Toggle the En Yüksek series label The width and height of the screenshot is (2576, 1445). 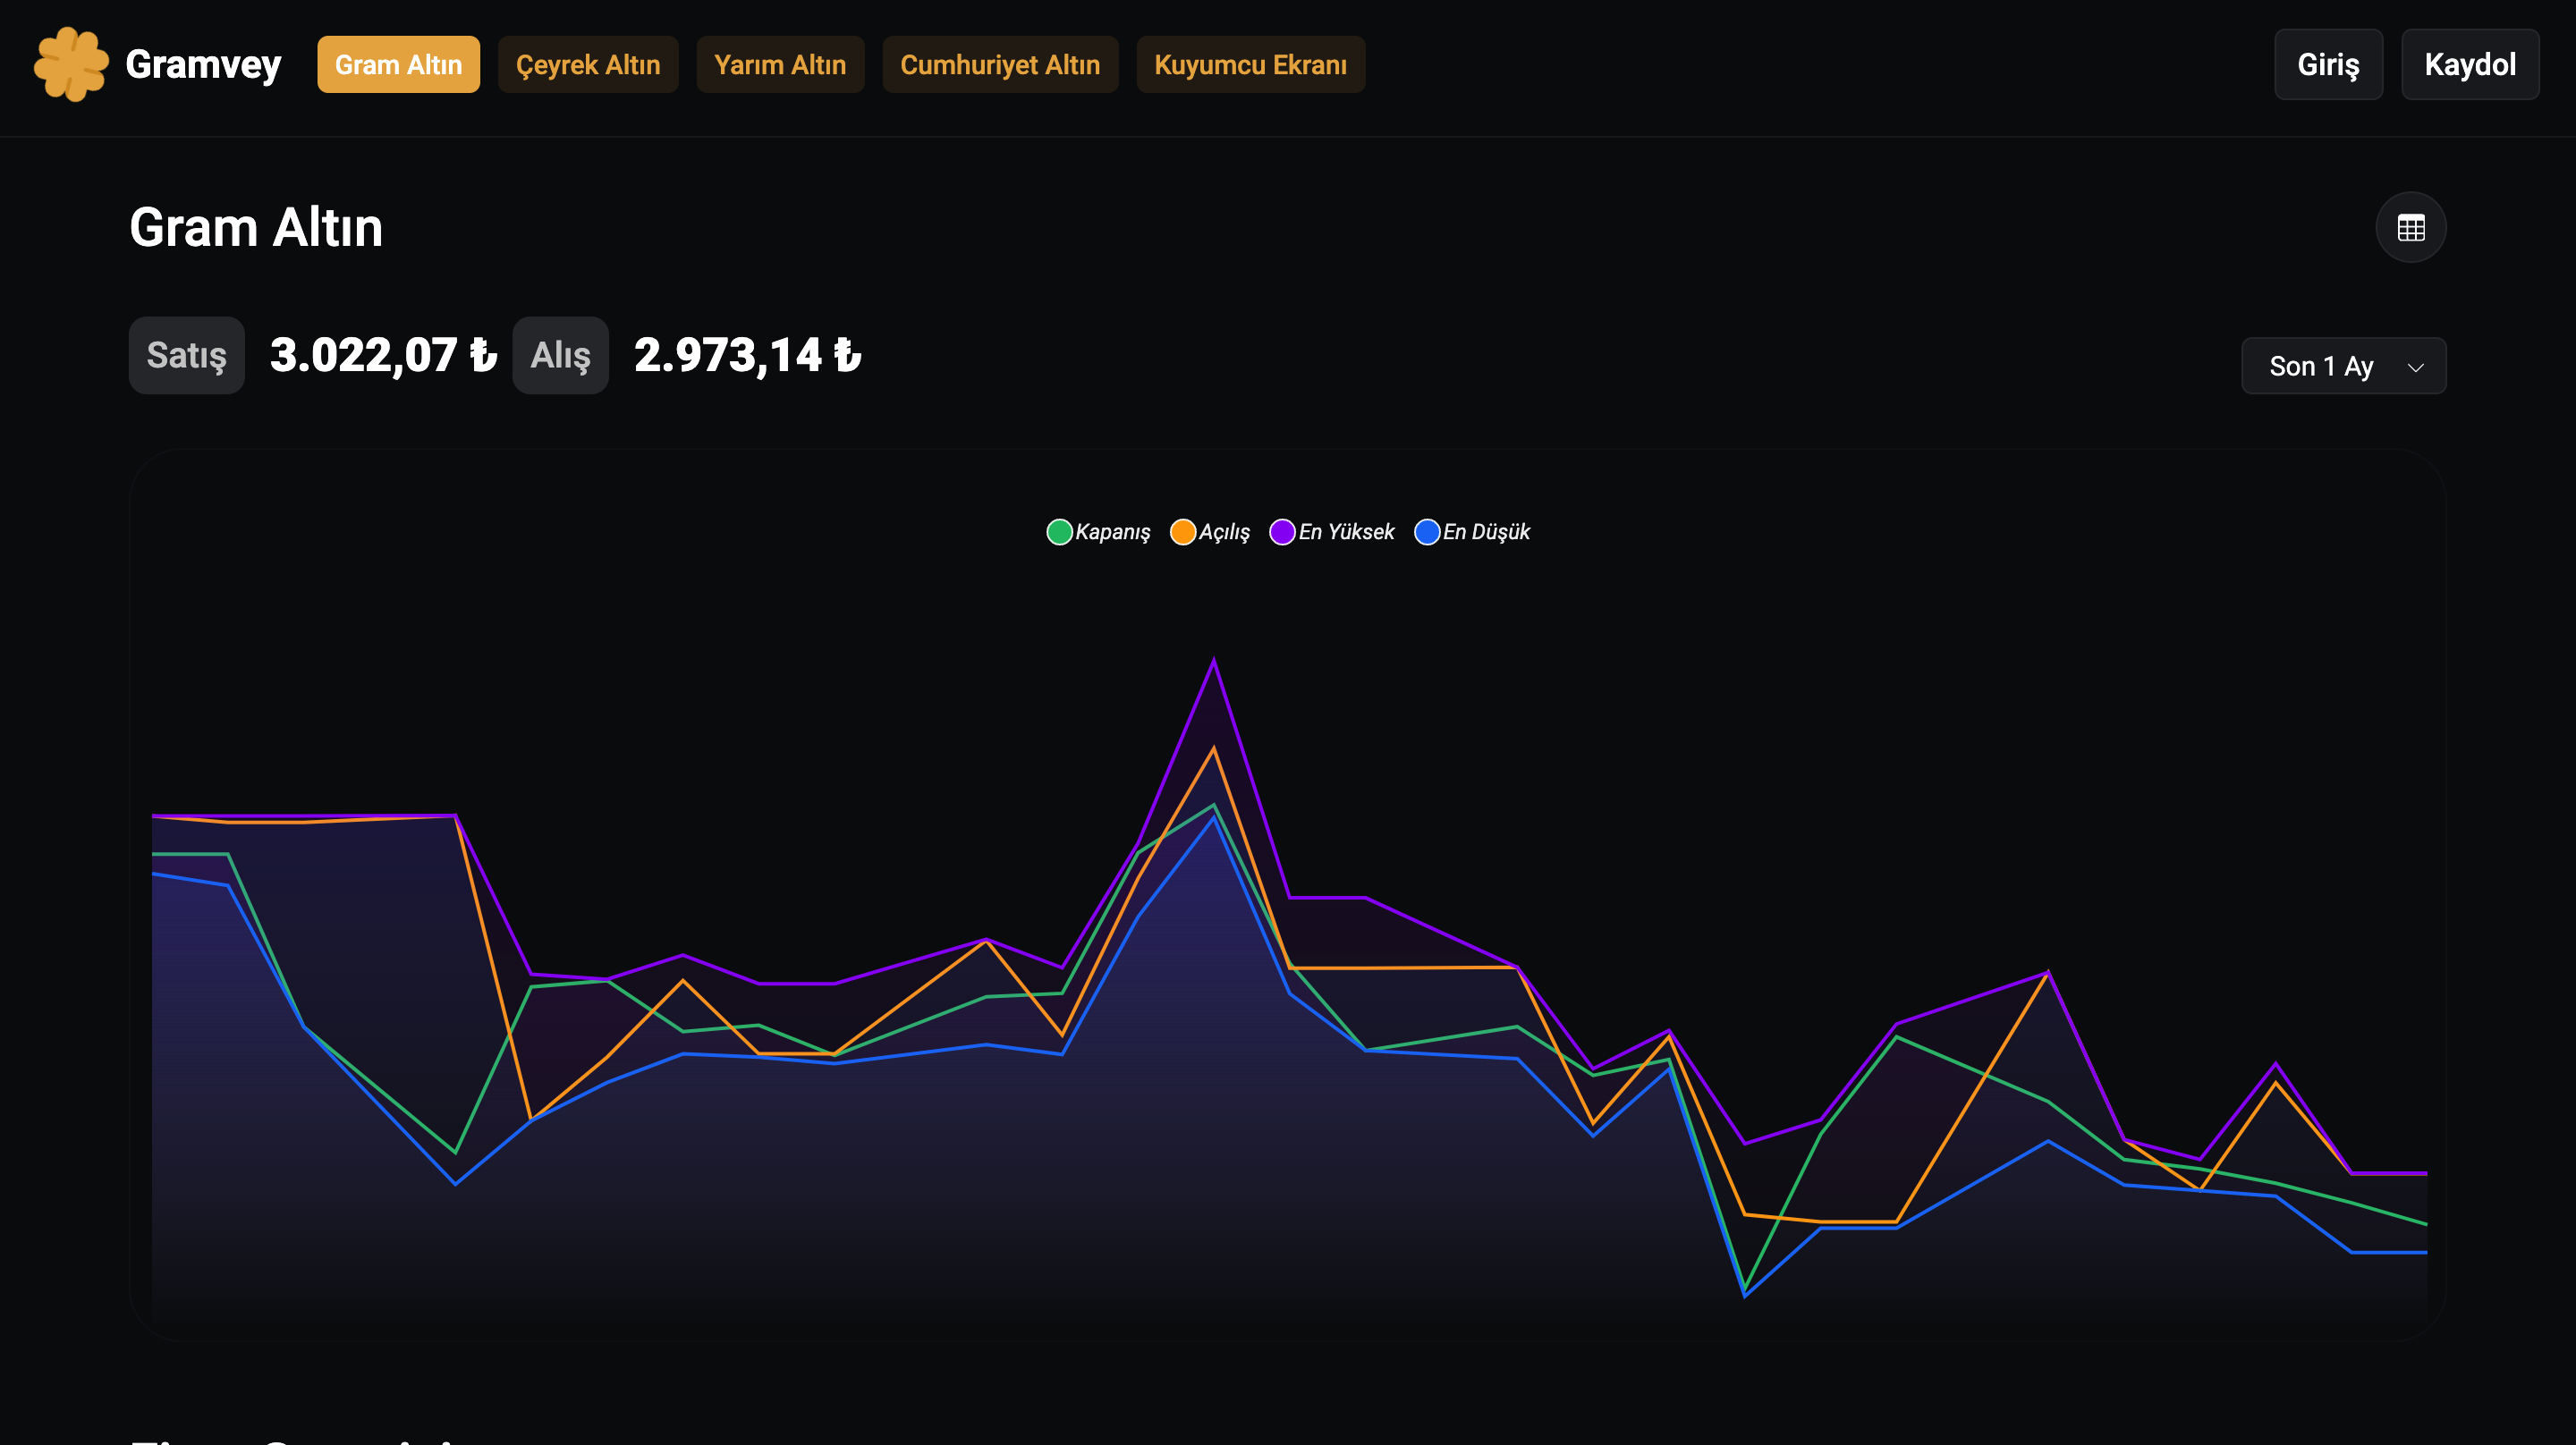pyautogui.click(x=1346, y=532)
